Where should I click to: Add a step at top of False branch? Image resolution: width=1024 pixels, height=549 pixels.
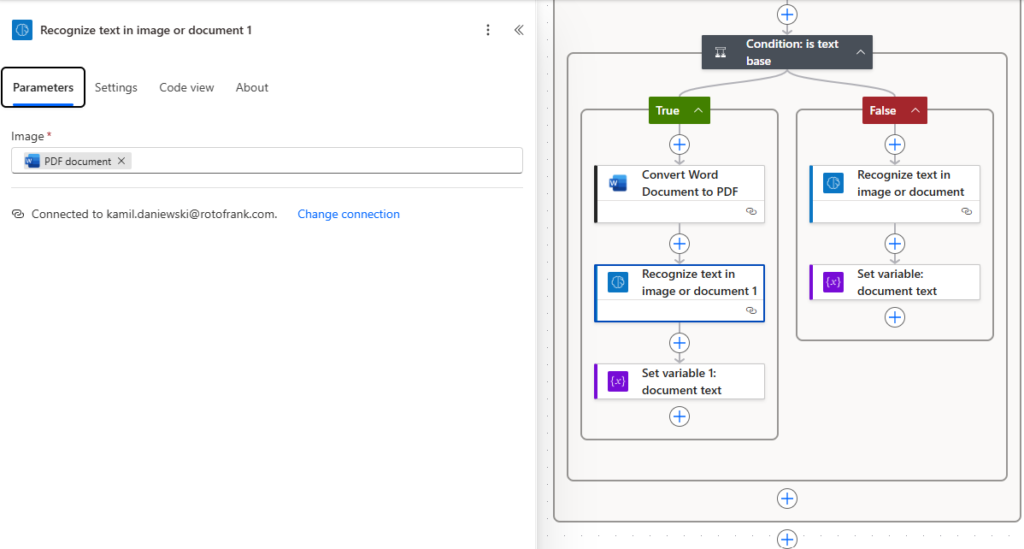click(895, 144)
